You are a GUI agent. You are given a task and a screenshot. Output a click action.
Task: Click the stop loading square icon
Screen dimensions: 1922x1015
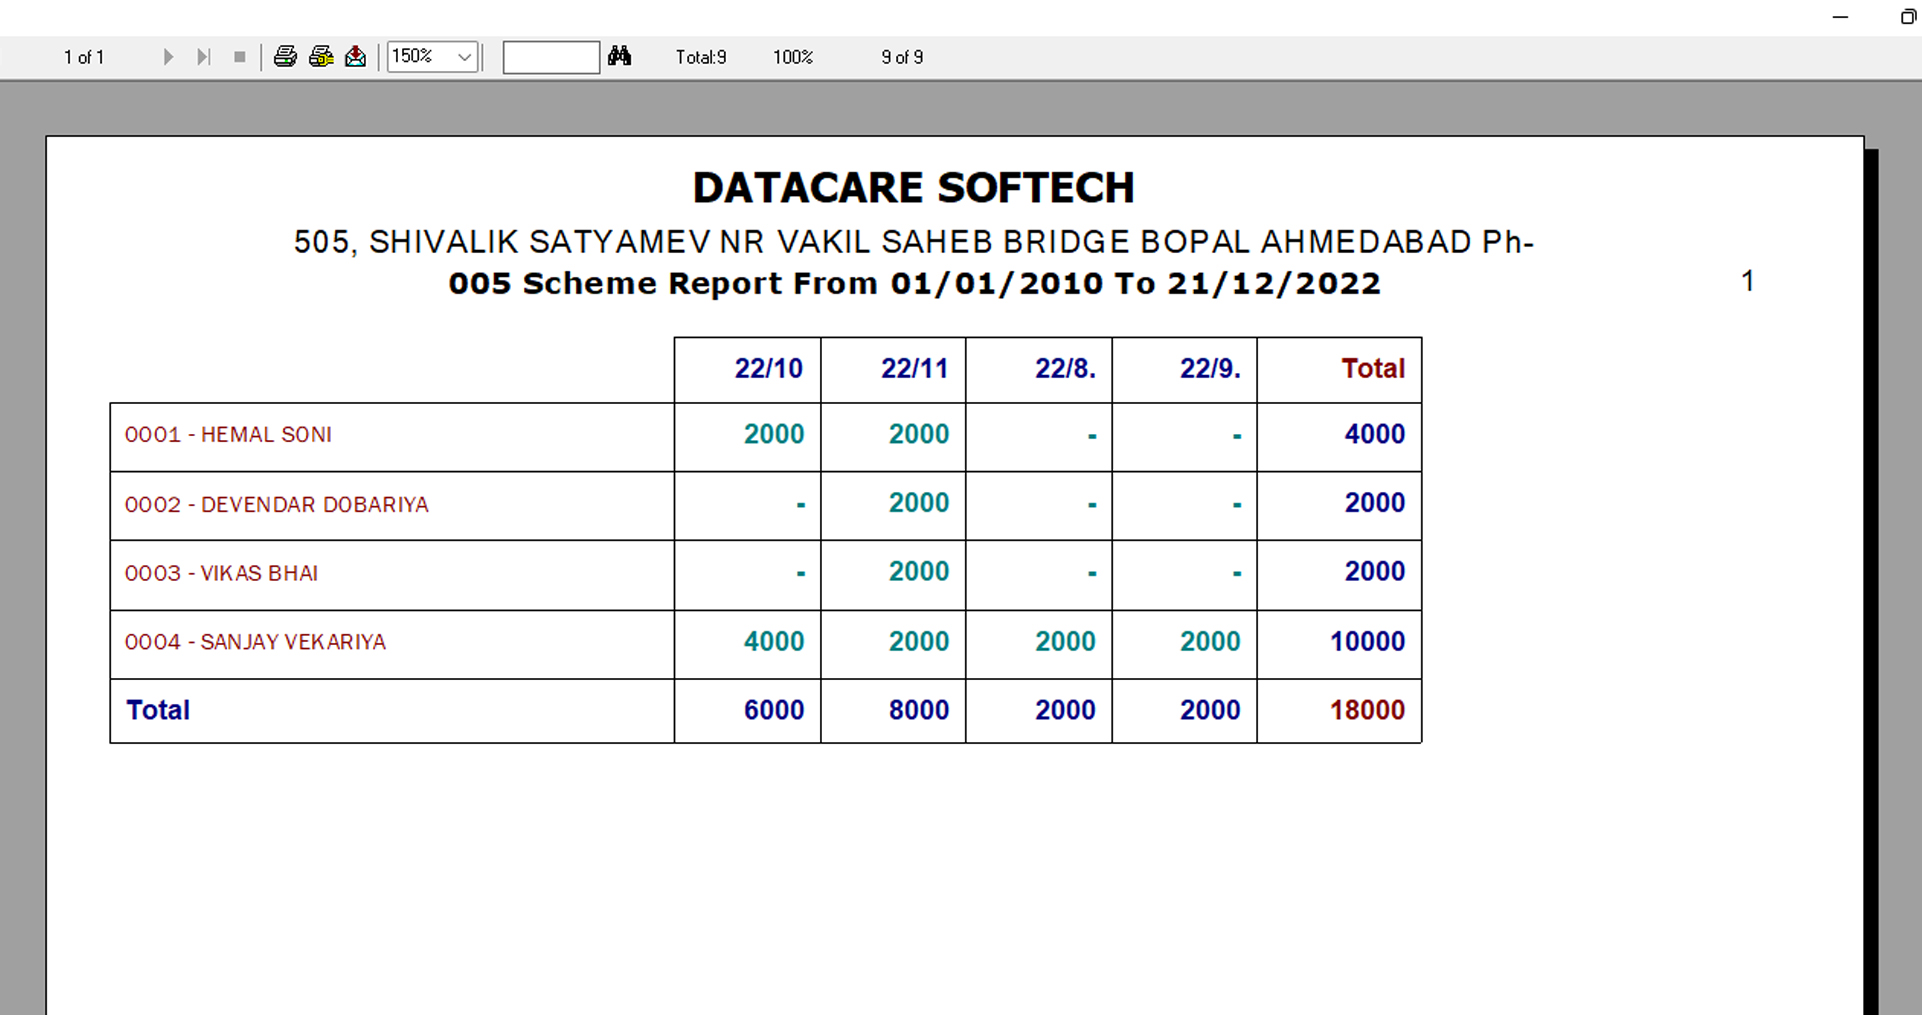(x=240, y=57)
